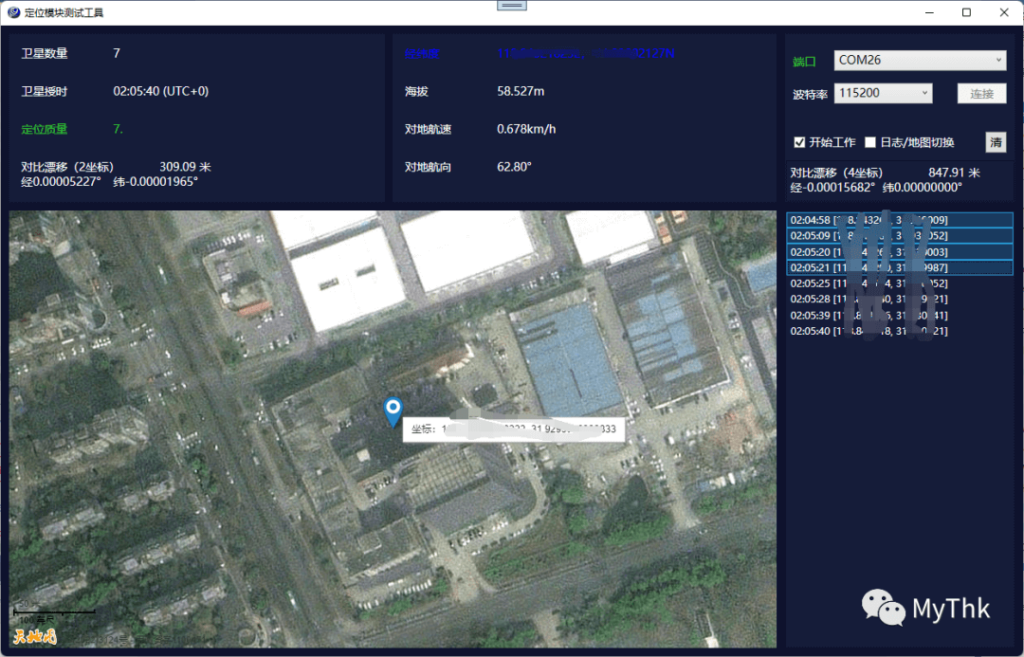Click the coordinate tooltip next to the pin

514,429
